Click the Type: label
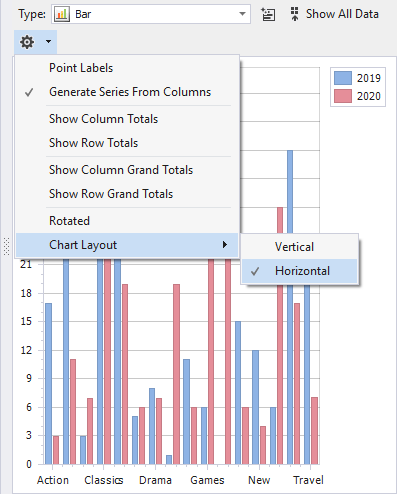The width and height of the screenshot is (397, 494). [x=32, y=14]
